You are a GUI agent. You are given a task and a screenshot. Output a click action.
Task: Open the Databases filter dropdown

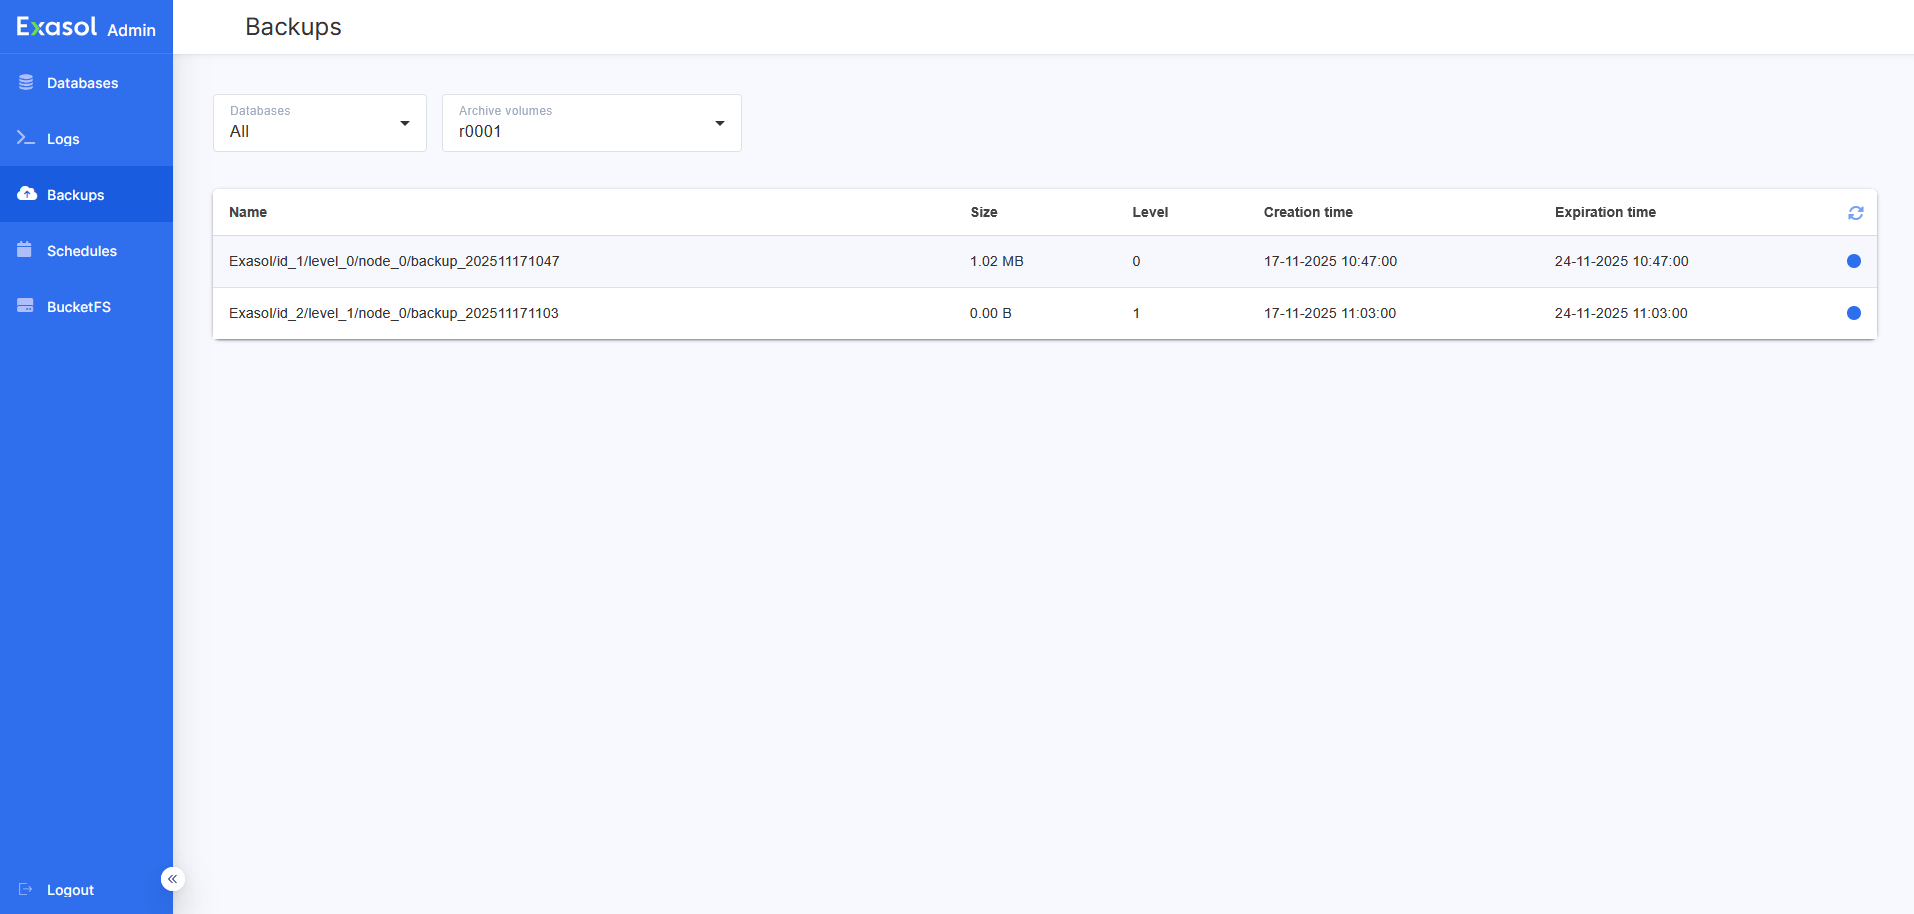(319, 123)
